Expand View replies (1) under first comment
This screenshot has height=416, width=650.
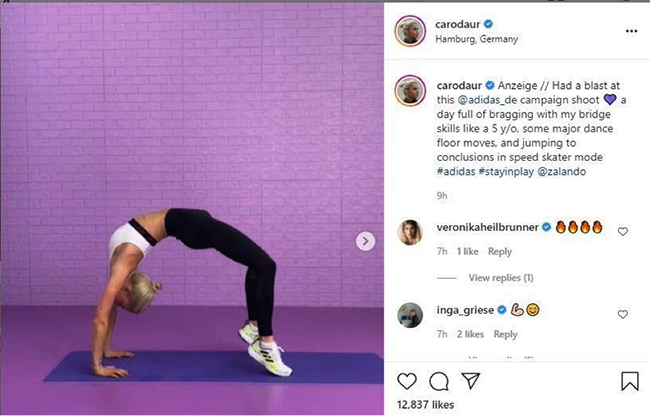pos(501,278)
